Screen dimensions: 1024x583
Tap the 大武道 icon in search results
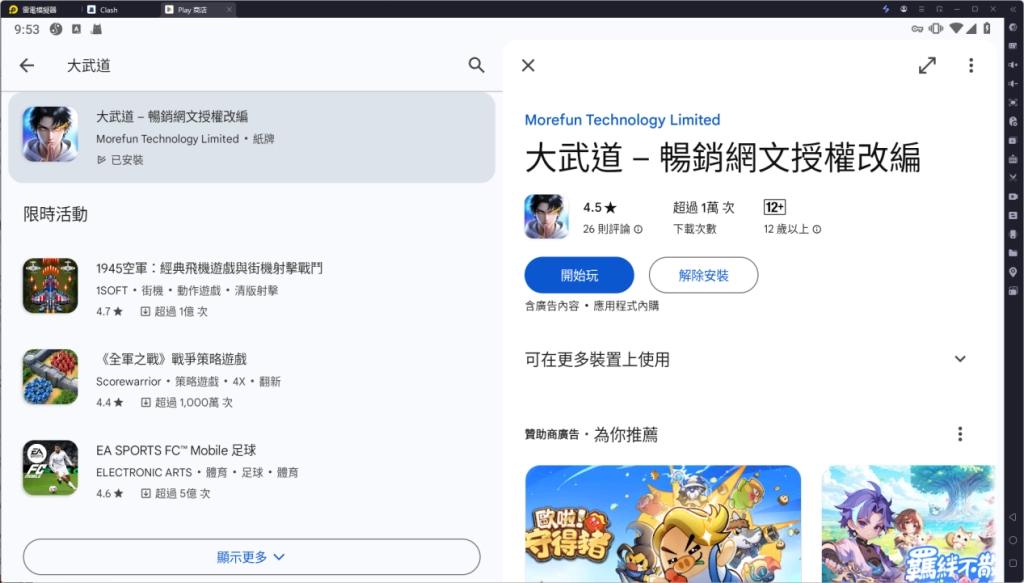coord(50,134)
